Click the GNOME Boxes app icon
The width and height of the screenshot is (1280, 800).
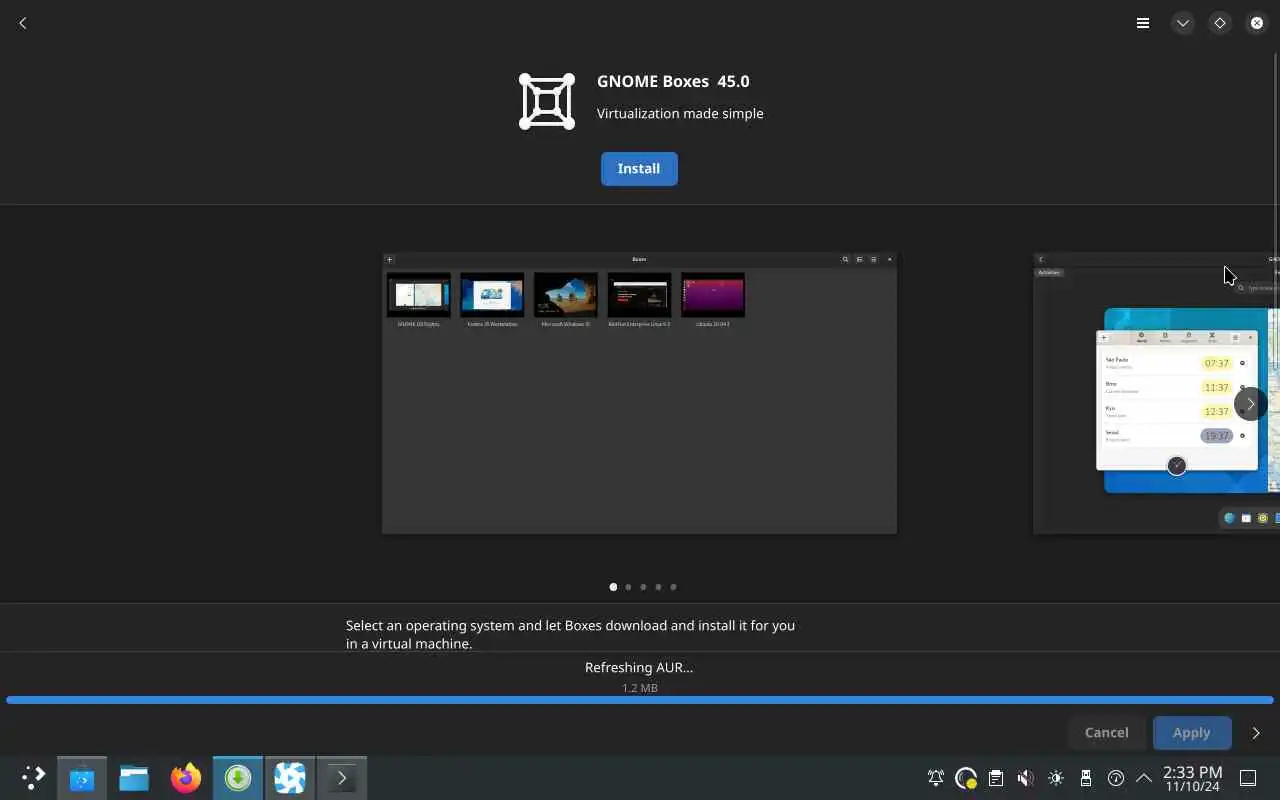pos(547,101)
